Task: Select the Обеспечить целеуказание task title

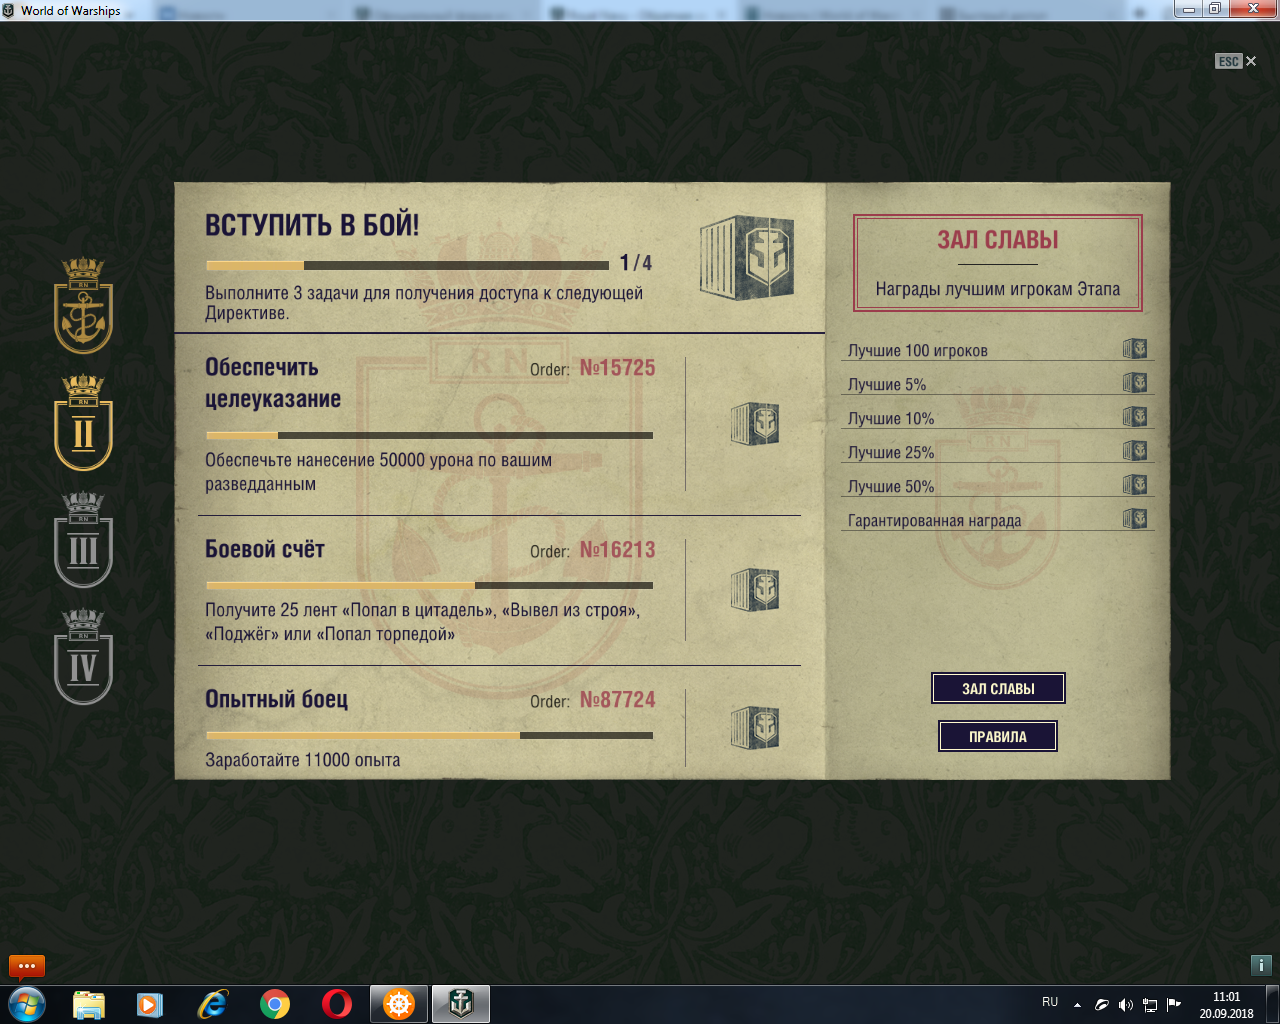Action: coord(273,383)
